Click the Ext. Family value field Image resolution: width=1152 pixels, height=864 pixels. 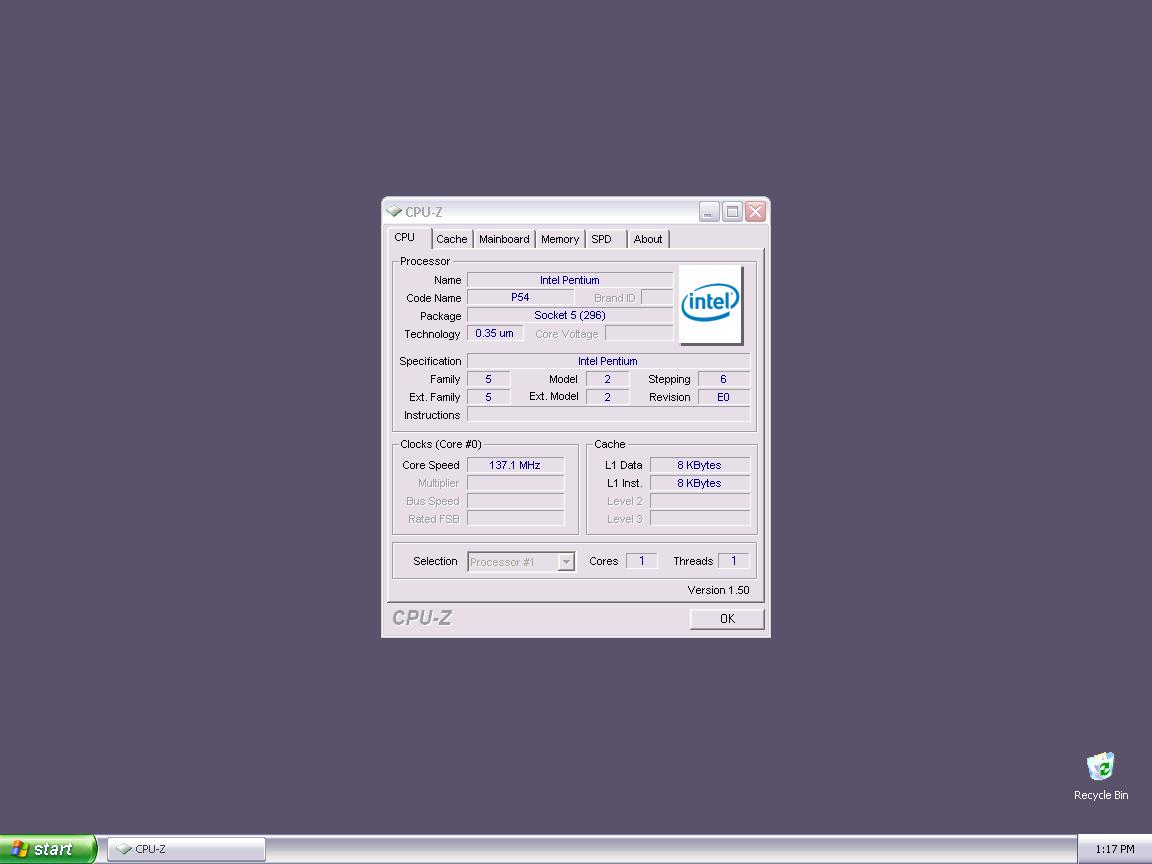point(489,397)
